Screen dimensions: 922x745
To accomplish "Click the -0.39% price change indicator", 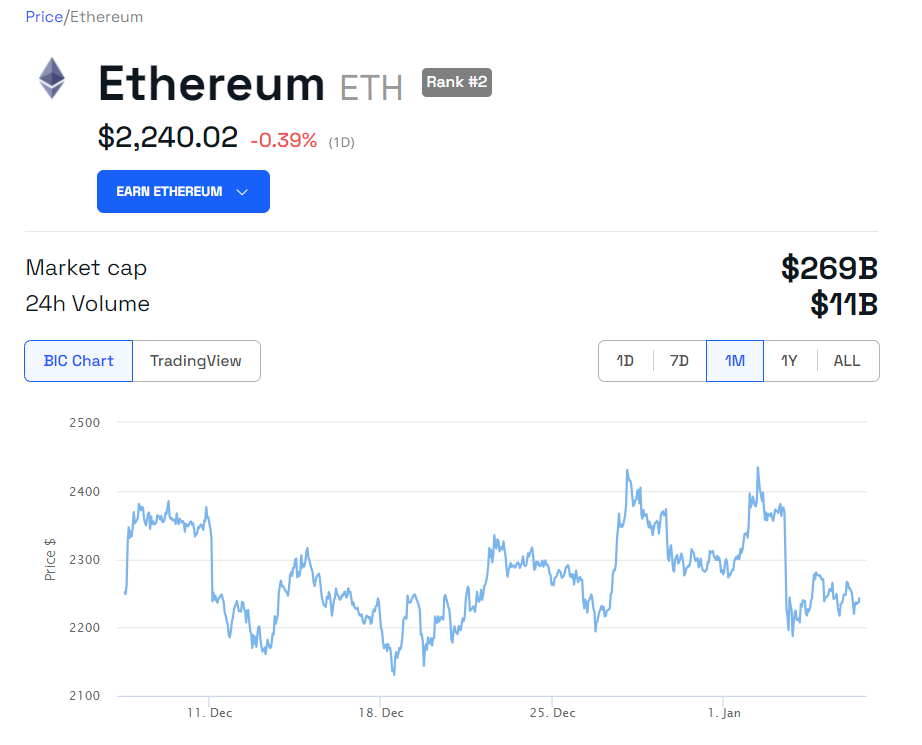I will (283, 141).
